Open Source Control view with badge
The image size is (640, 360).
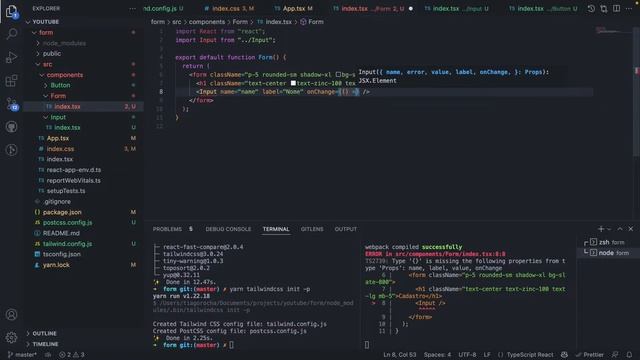pos(11,104)
